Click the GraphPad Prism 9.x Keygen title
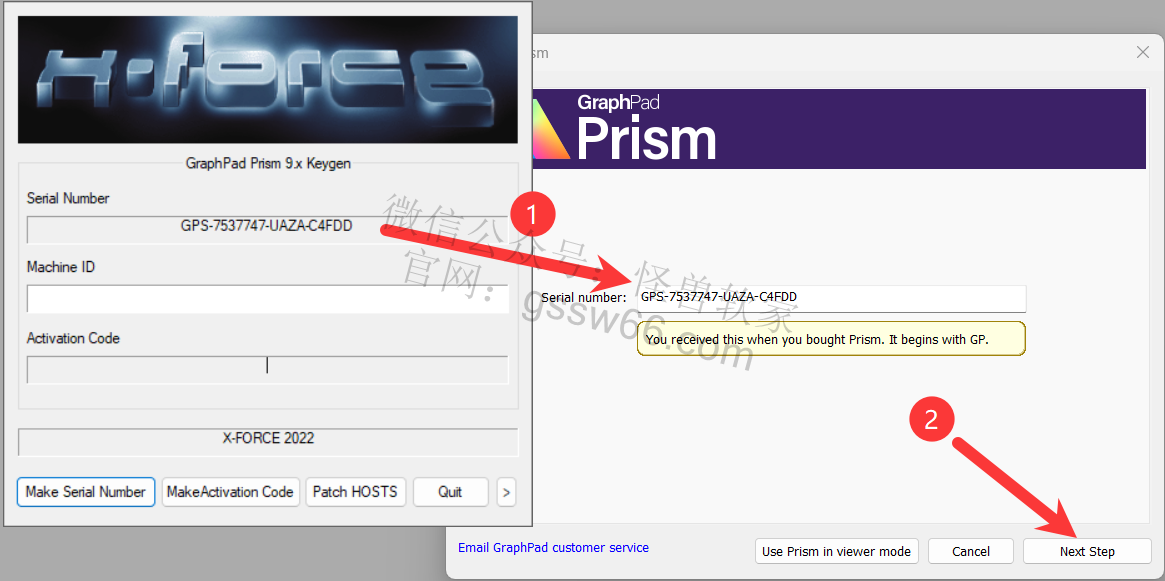 [x=268, y=163]
